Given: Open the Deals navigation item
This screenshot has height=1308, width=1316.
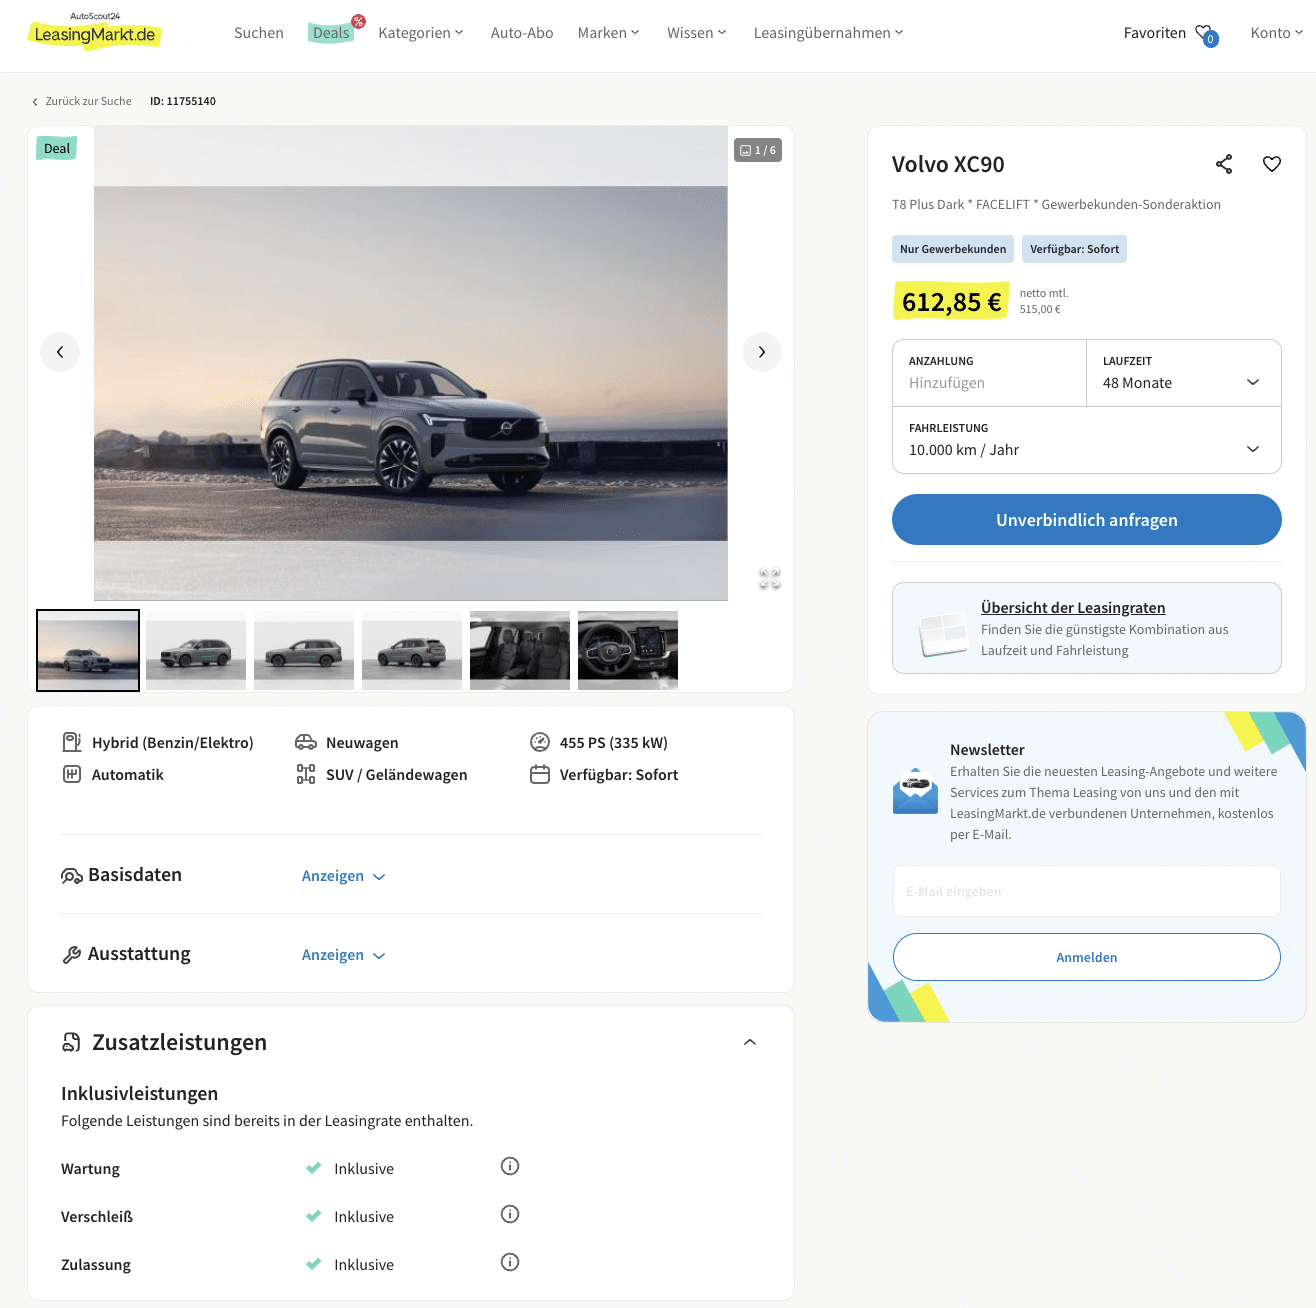Looking at the screenshot, I should pos(332,33).
